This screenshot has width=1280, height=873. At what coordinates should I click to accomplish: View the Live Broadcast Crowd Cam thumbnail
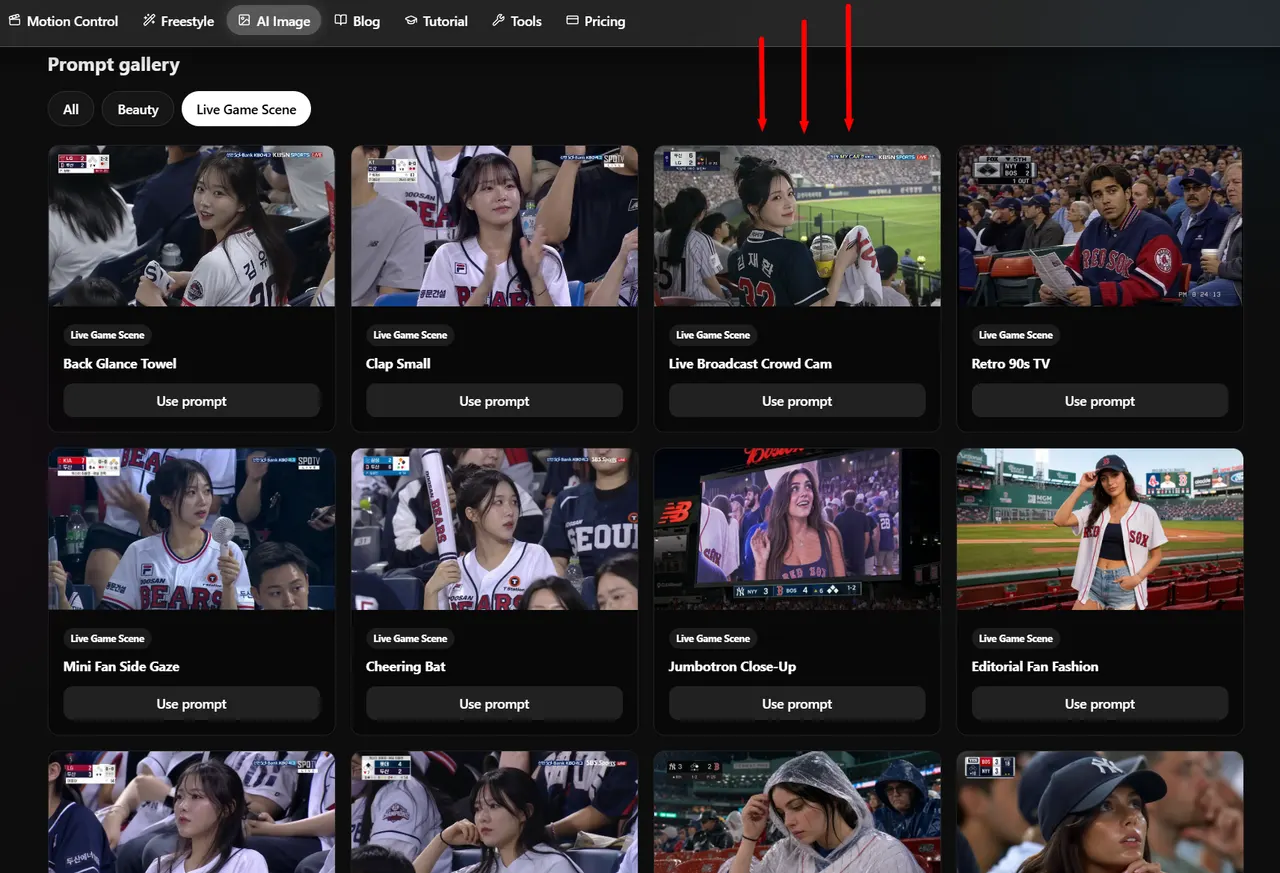(797, 226)
